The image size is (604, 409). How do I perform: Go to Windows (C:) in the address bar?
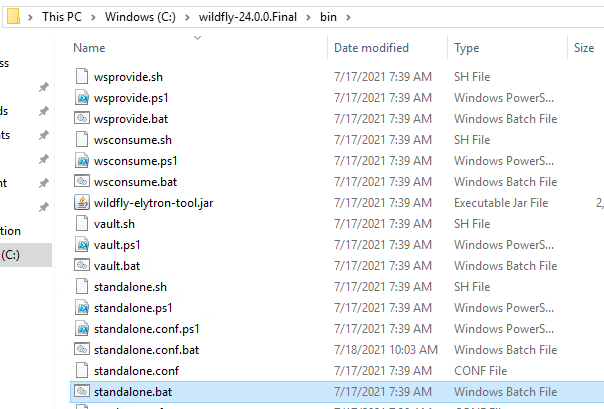[x=140, y=17]
